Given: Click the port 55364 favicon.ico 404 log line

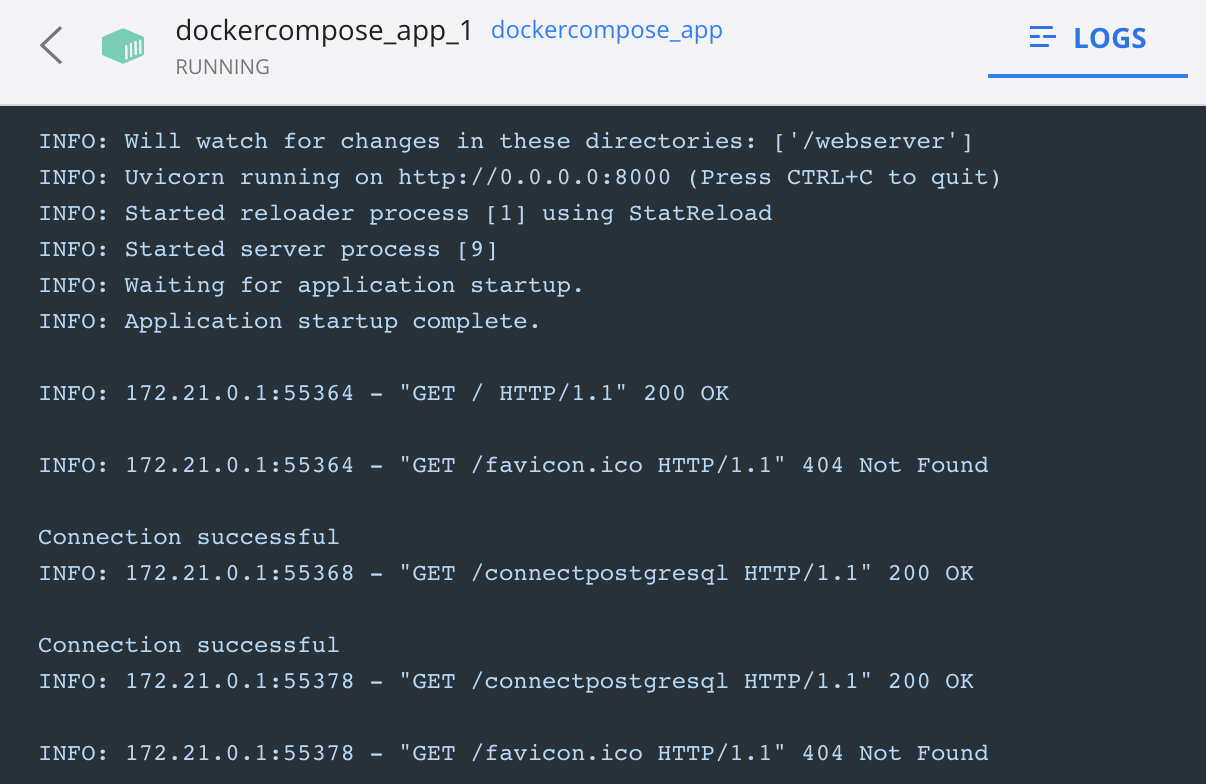Looking at the screenshot, I should click(x=513, y=465).
